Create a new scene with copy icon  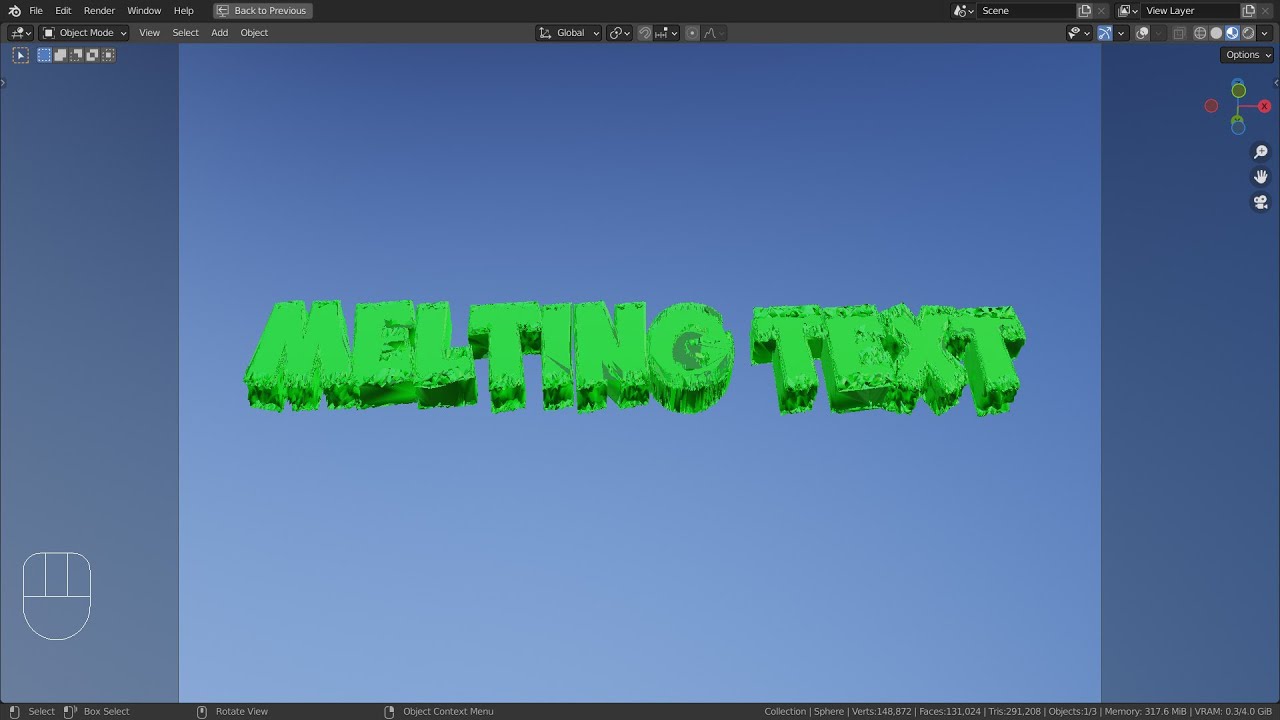pos(1085,10)
